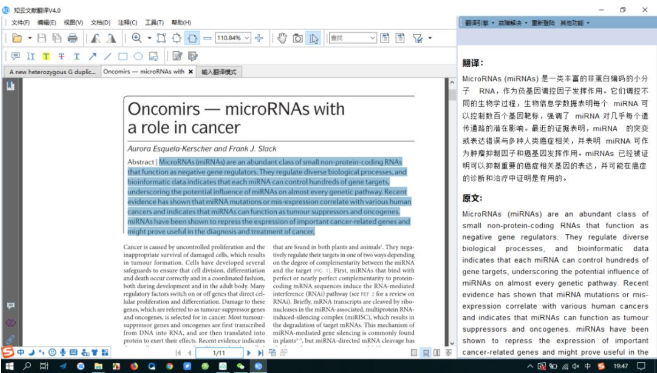Close the Oncomirs document tab
This screenshot has width=657, height=373.
[191, 72]
